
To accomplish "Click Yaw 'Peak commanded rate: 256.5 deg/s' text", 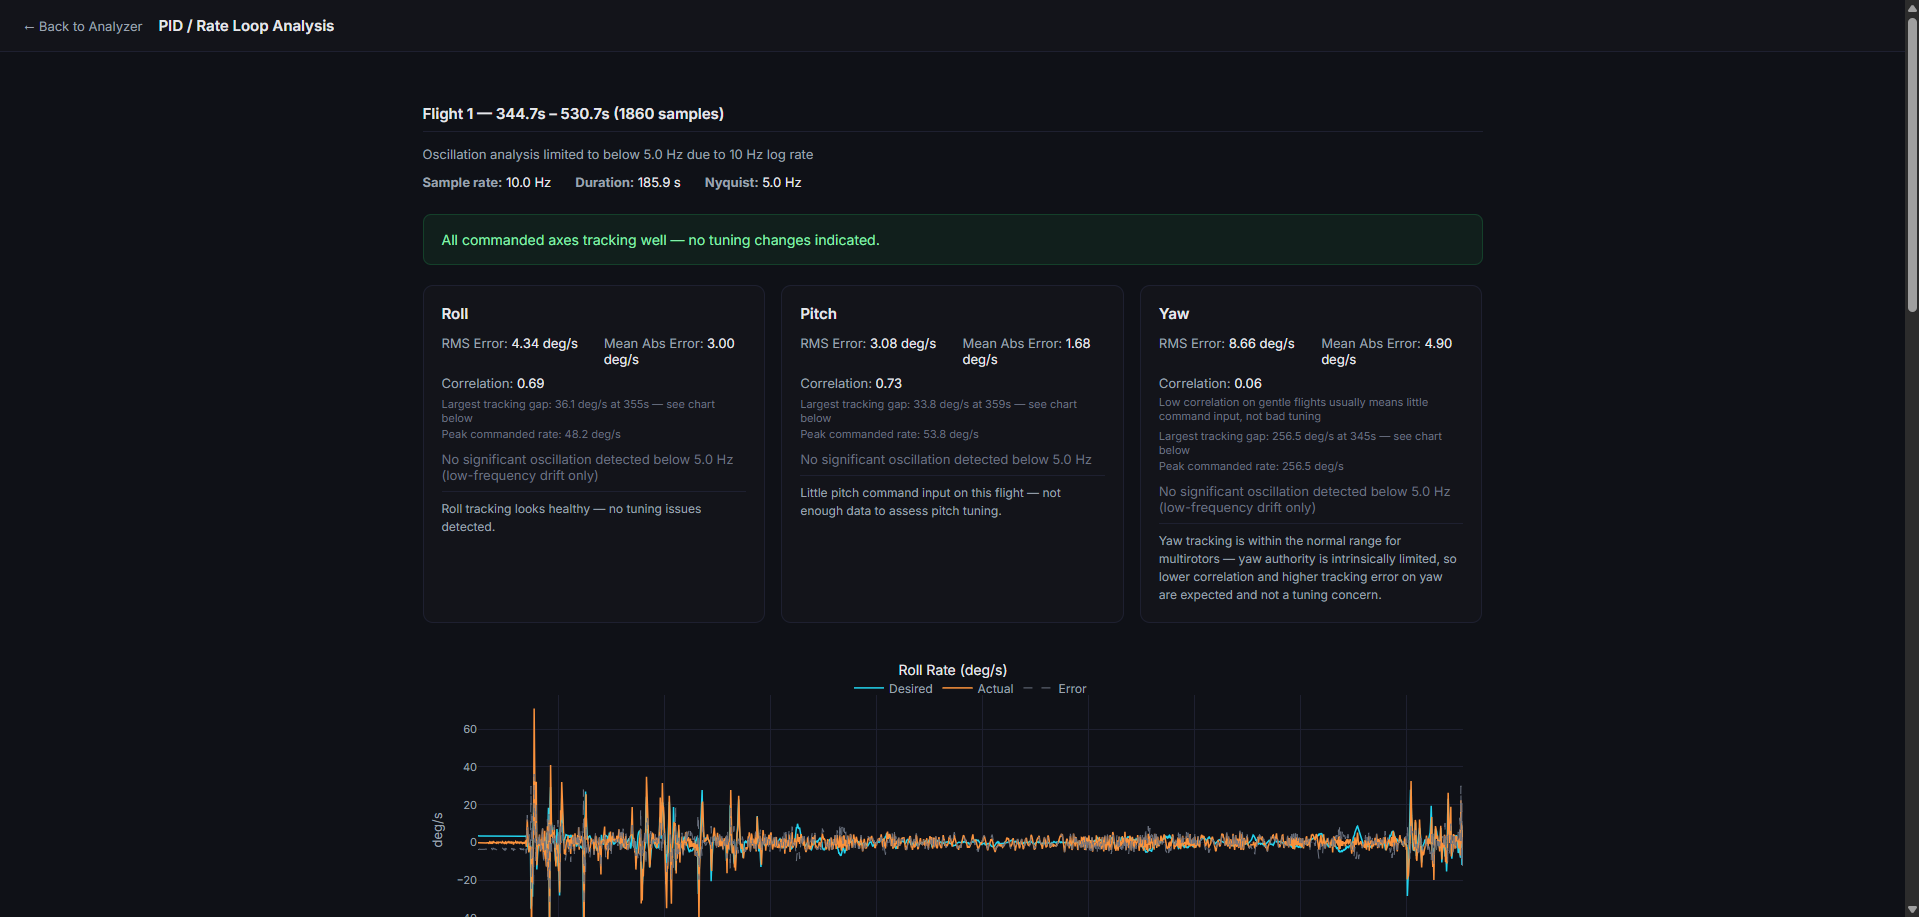I will click(1251, 467).
